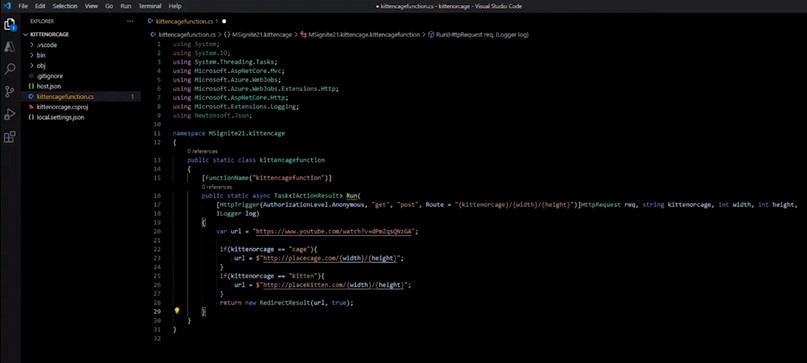Open the Go menu
This screenshot has height=363, width=807.
(109, 6)
